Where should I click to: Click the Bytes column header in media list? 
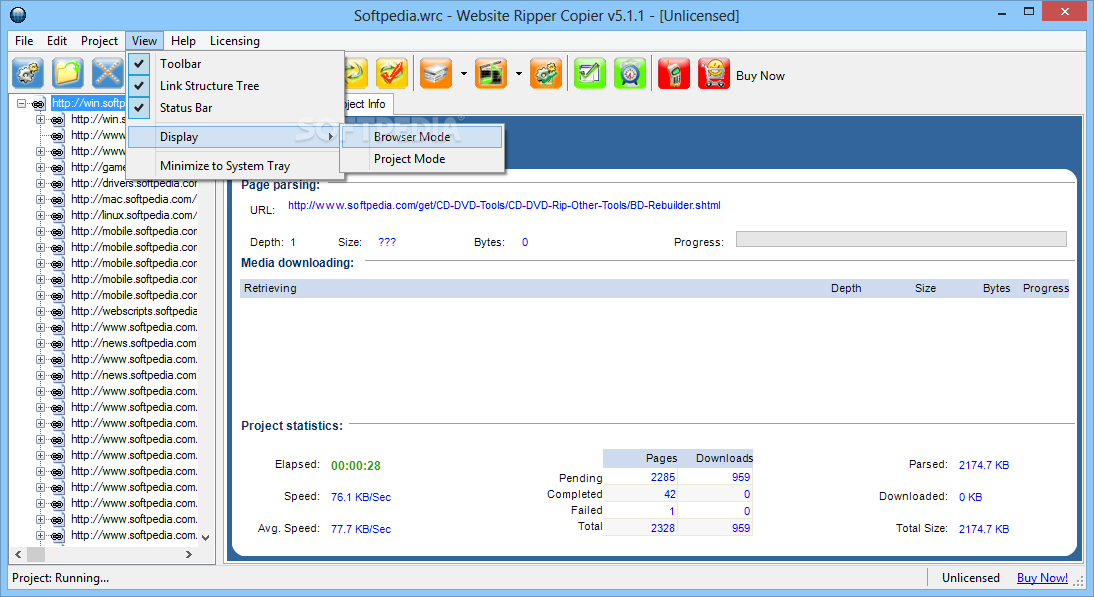pos(996,288)
